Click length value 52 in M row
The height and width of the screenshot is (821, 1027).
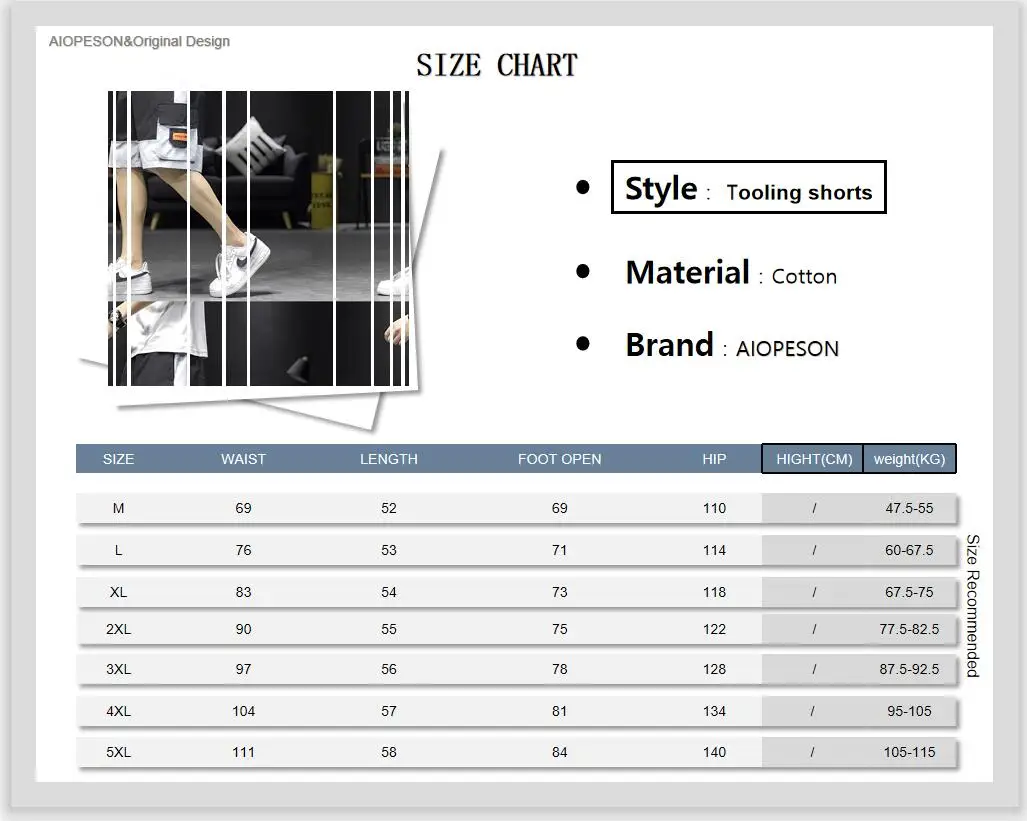tap(389, 508)
